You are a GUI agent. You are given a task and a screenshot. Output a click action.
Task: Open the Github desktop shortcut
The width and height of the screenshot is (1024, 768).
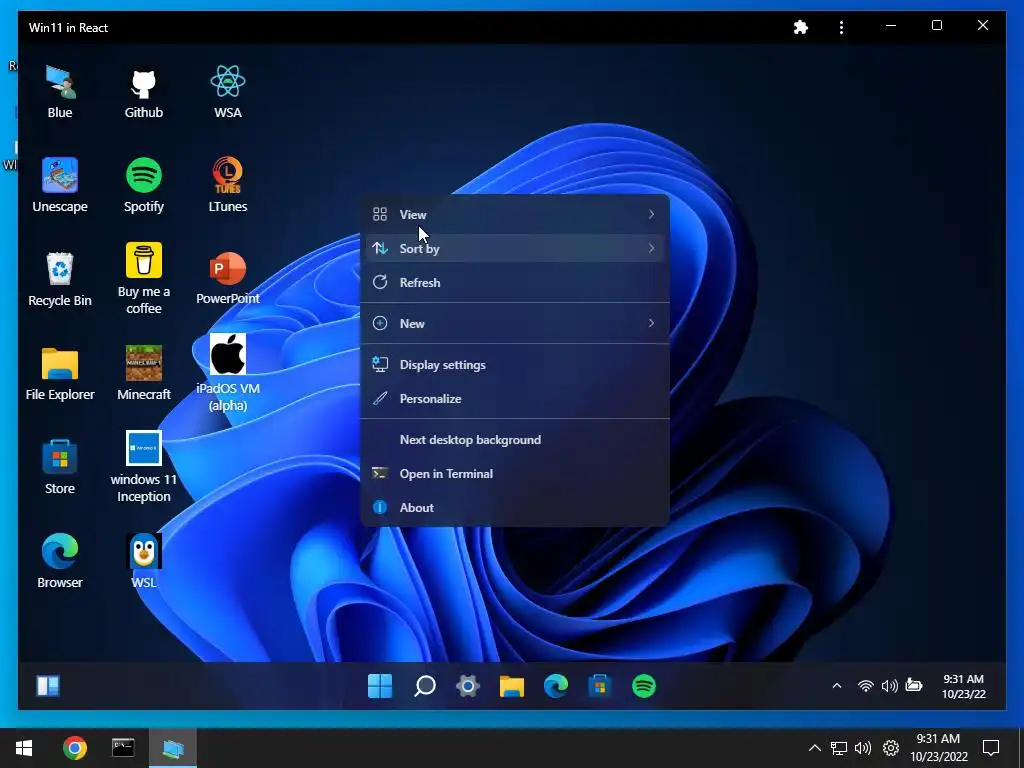[144, 92]
